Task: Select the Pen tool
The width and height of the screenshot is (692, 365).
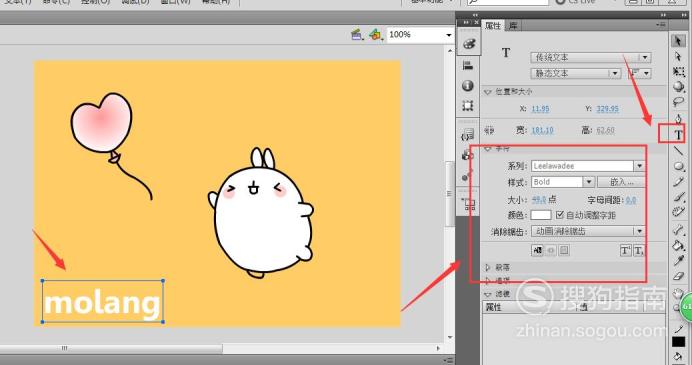Action: click(x=678, y=119)
